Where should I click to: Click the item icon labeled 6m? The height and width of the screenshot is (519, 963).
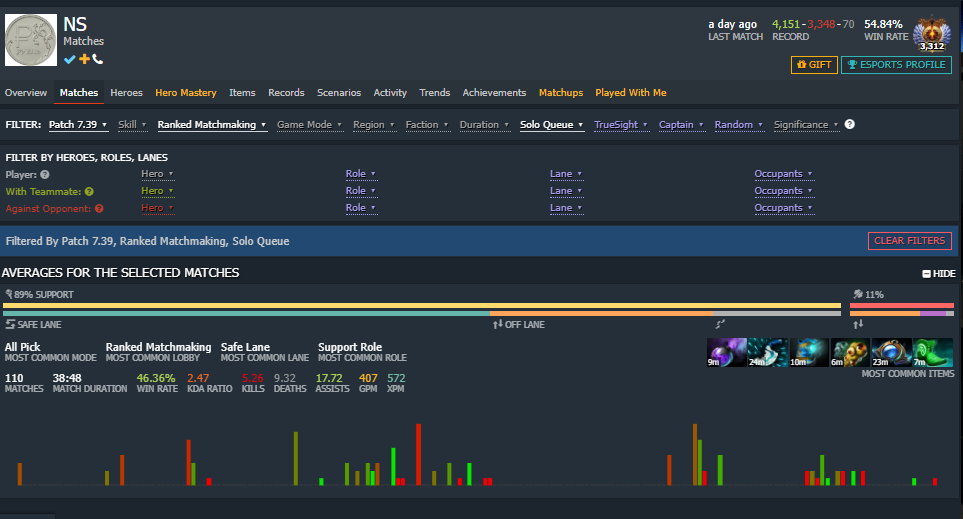(850, 353)
